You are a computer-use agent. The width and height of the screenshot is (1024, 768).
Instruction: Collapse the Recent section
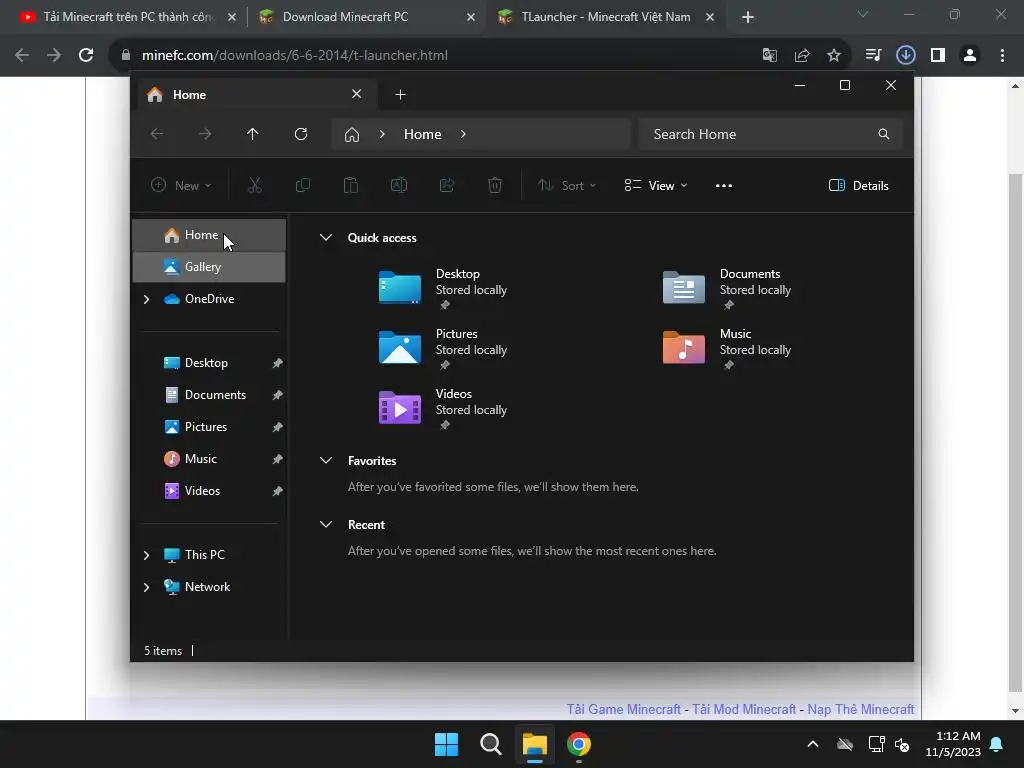pyautogui.click(x=326, y=524)
